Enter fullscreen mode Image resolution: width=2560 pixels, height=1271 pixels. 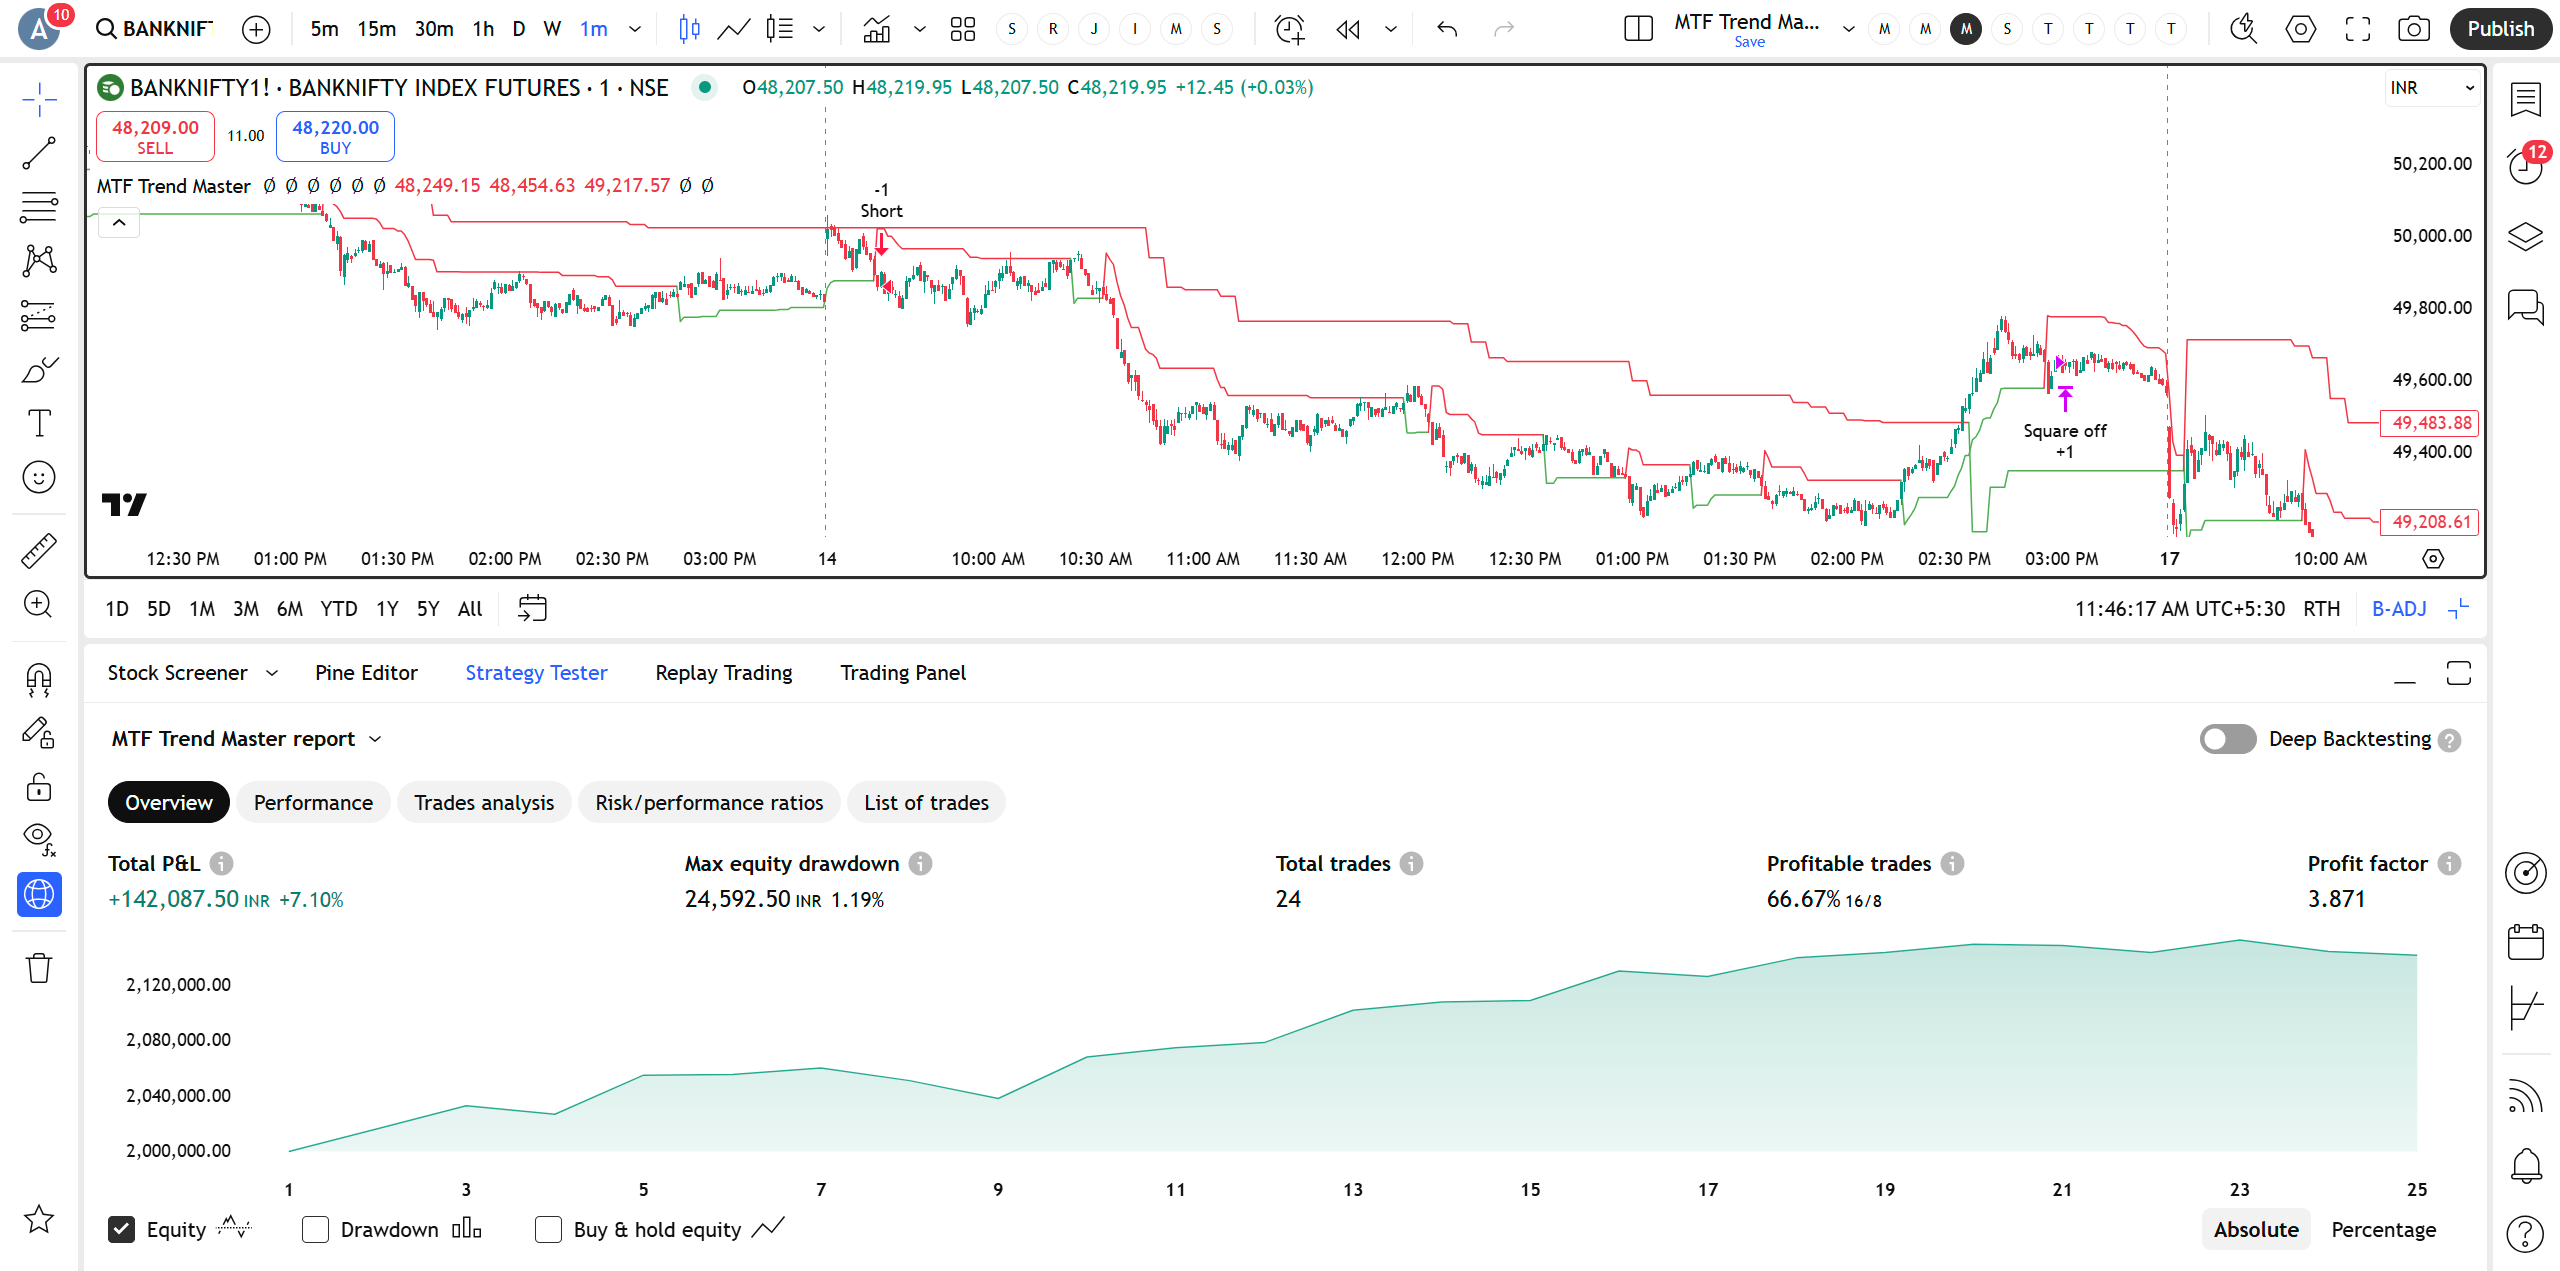point(2358,29)
